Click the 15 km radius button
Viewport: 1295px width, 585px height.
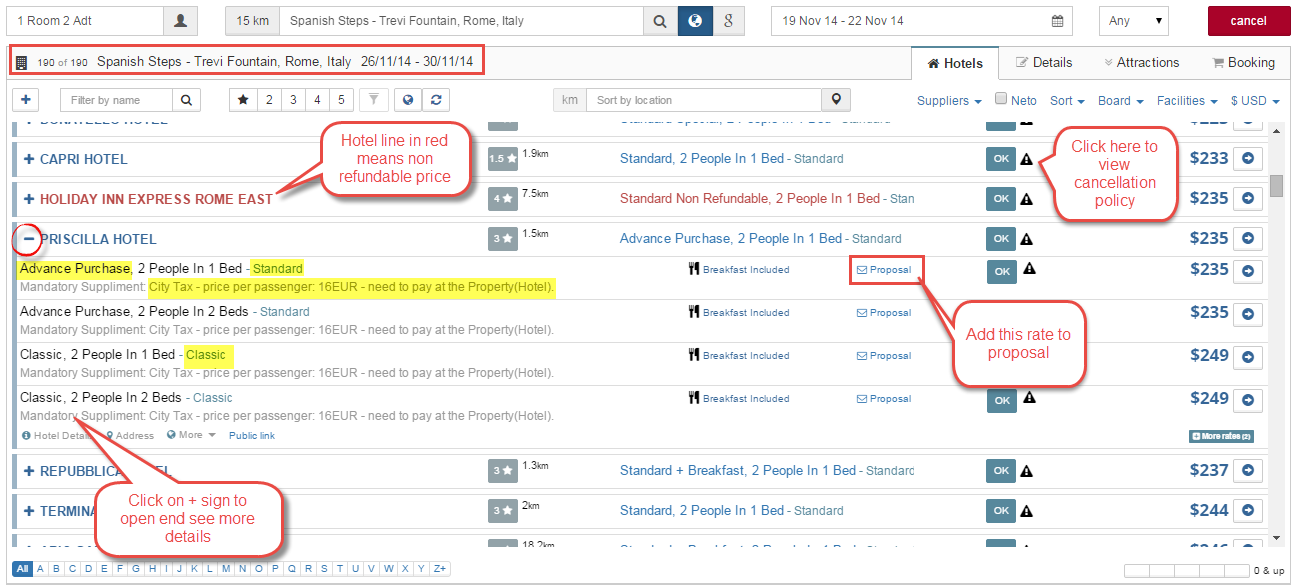coord(252,21)
